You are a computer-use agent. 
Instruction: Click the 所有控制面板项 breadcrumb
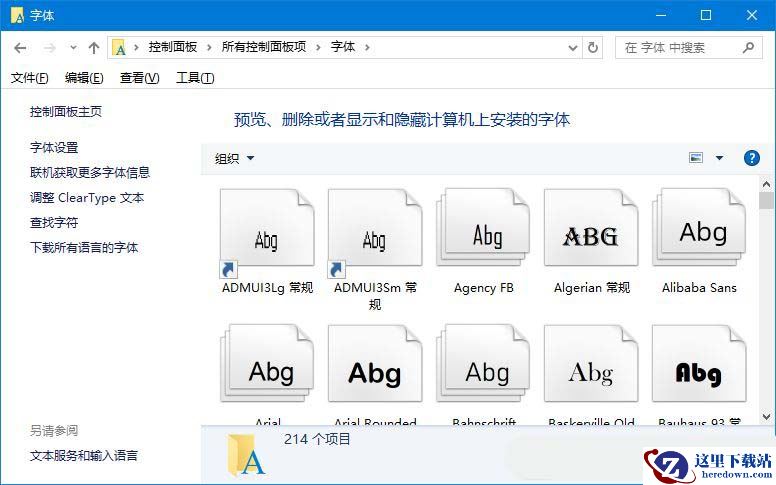click(x=264, y=48)
